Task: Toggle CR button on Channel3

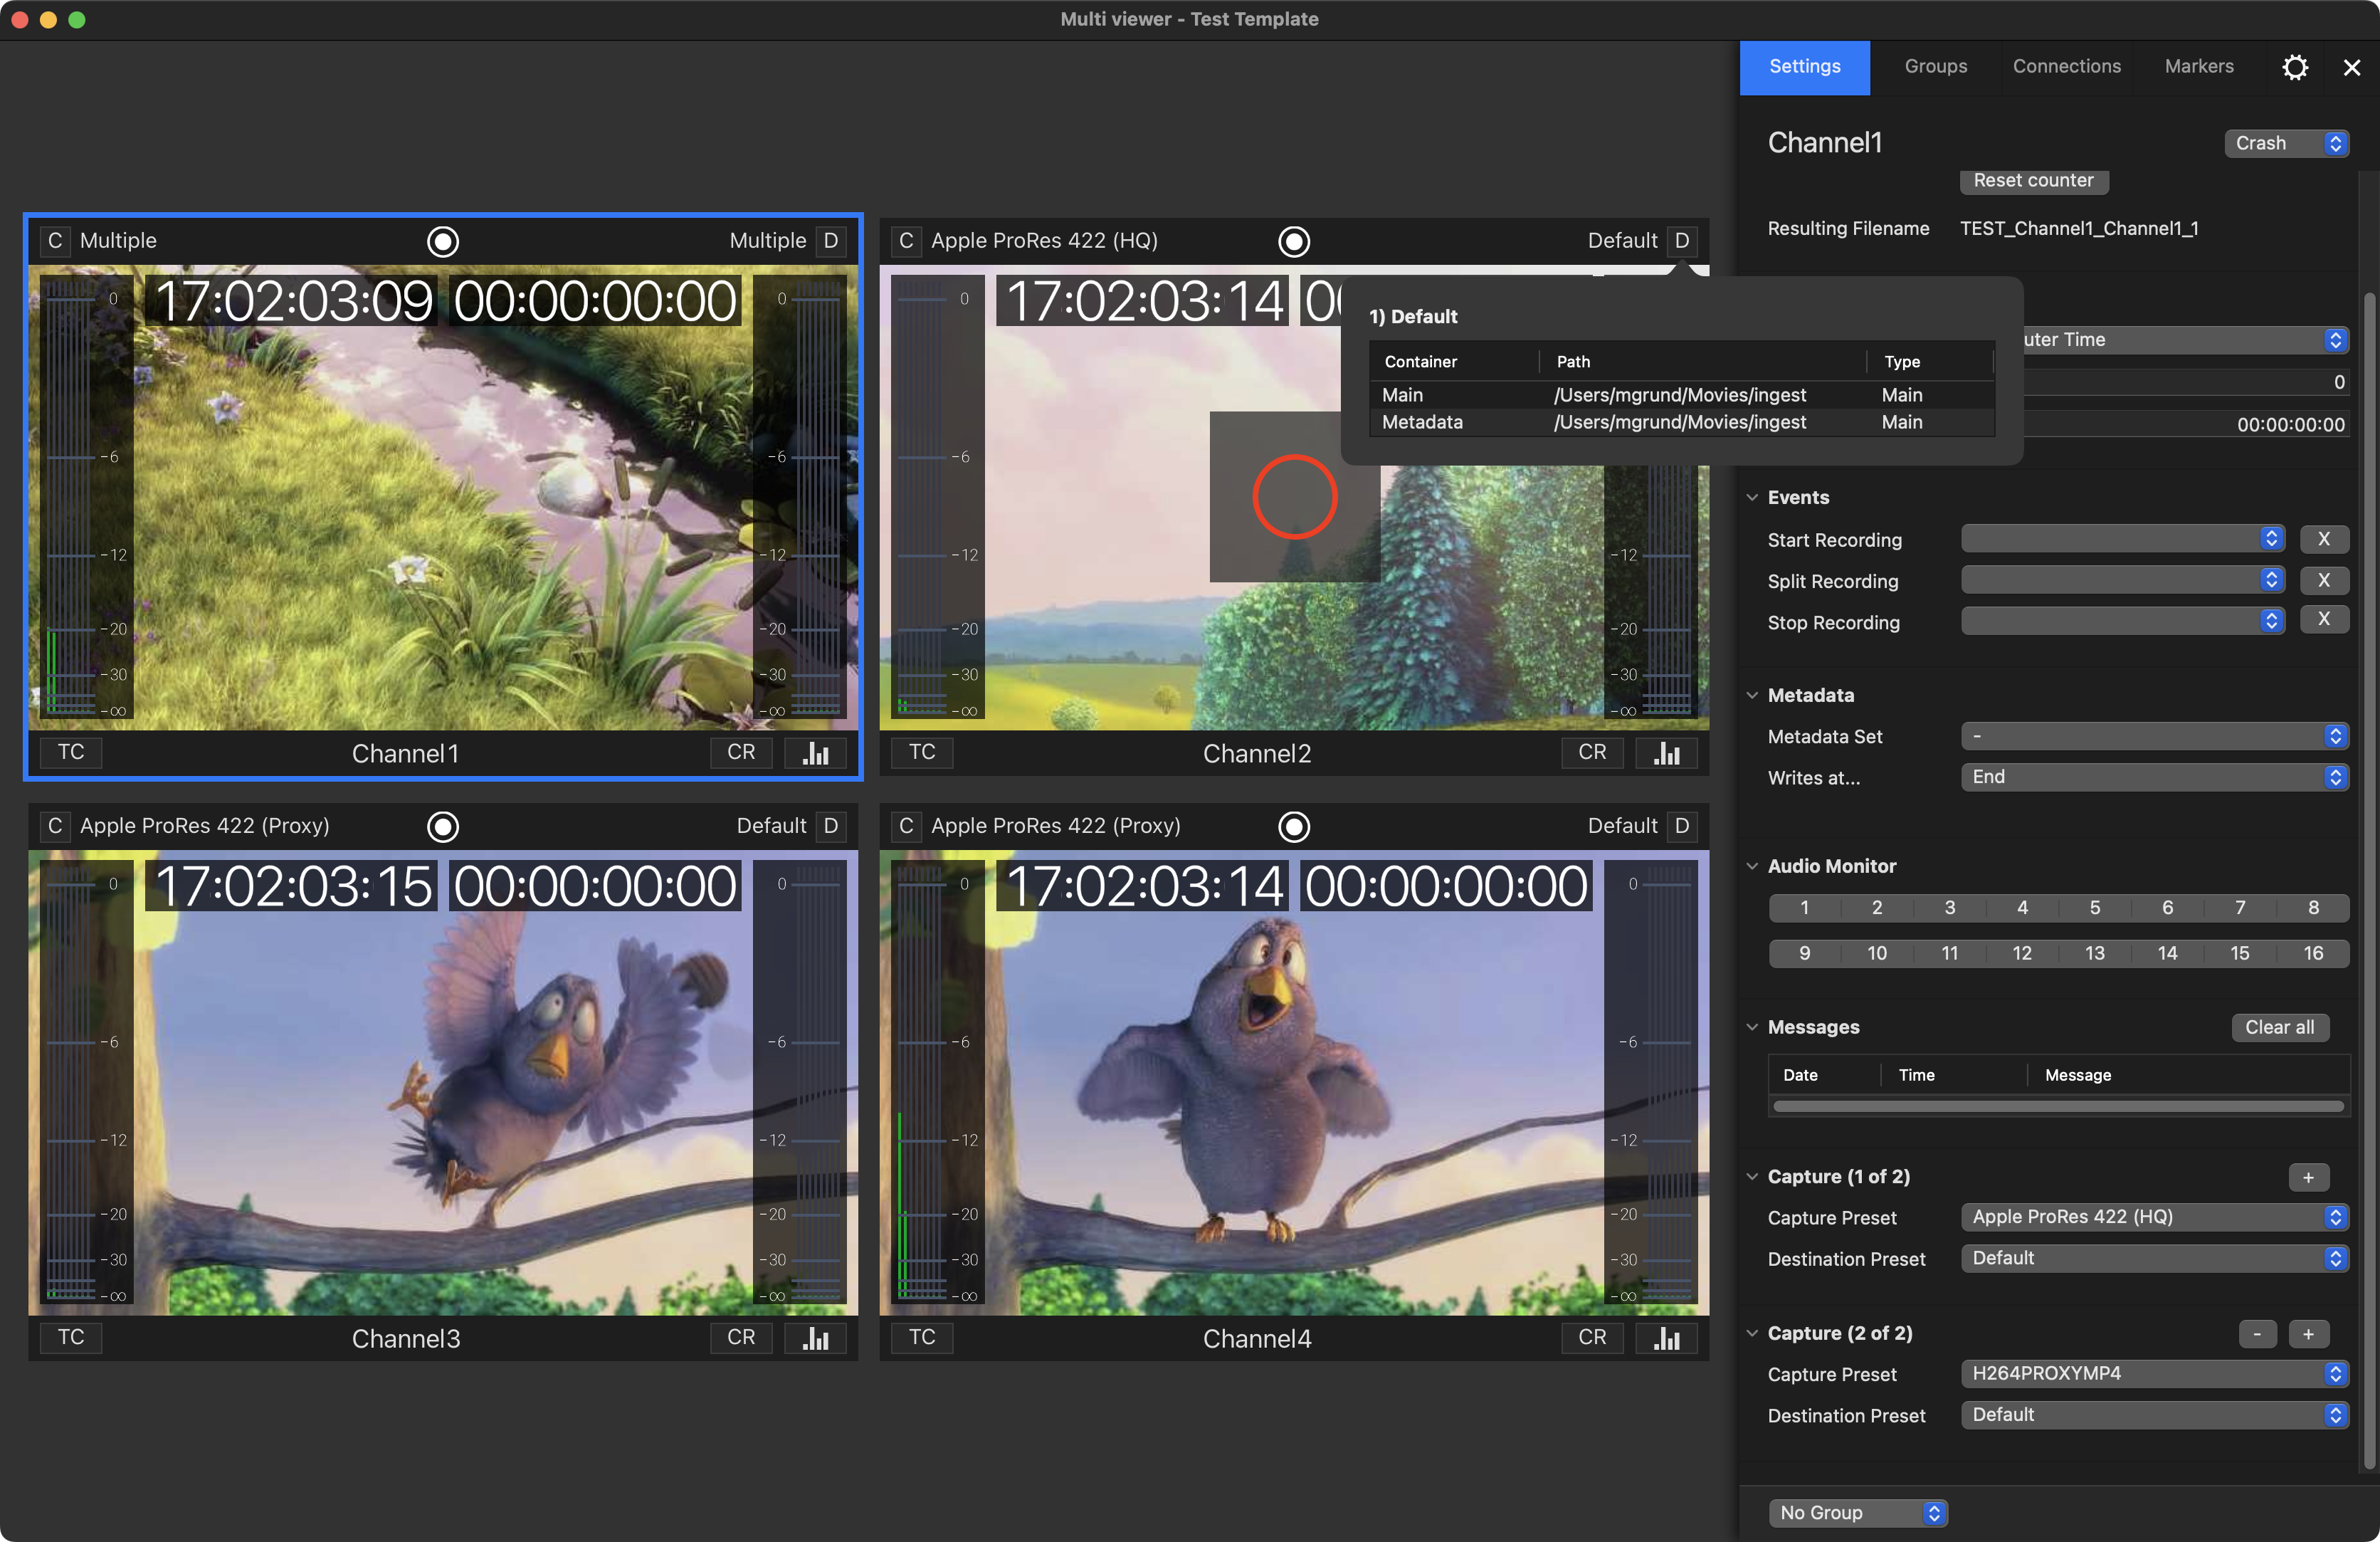Action: 741,1338
